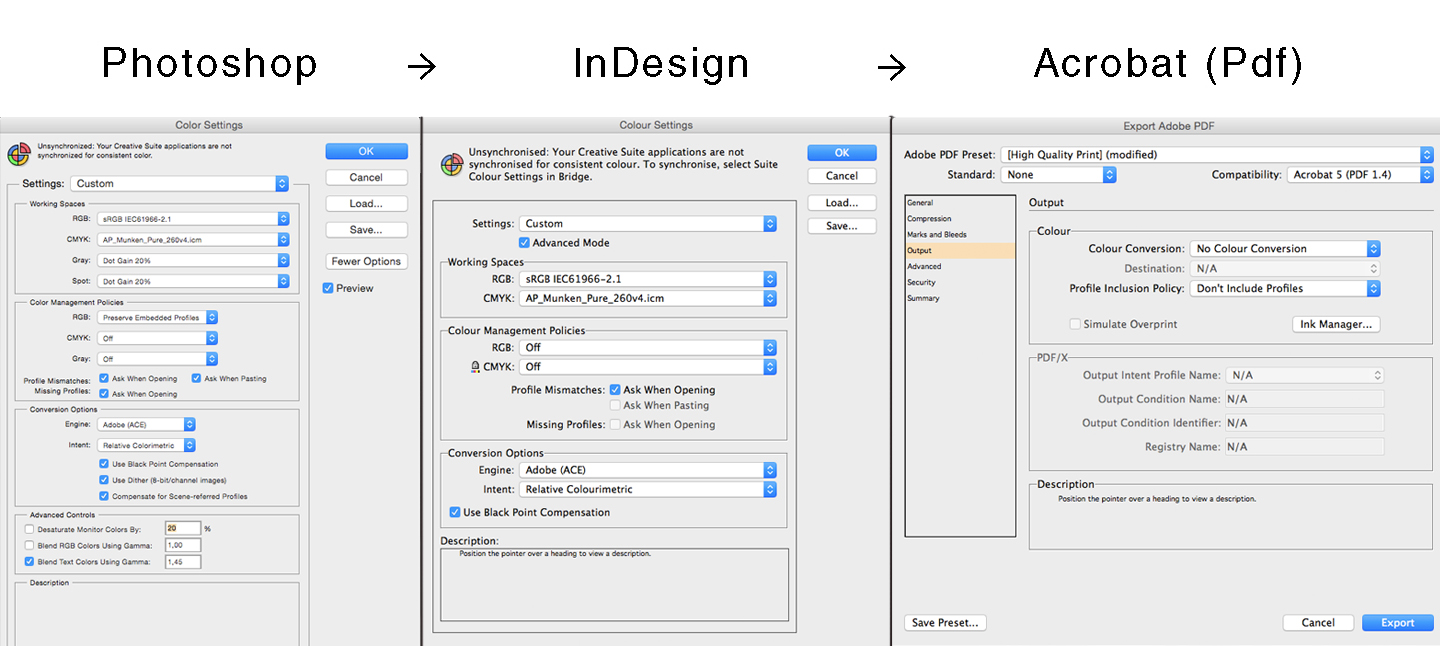1440x646 pixels.
Task: Toggle Photoshop Profile Mismatches Ask When Opening
Action: (104, 379)
